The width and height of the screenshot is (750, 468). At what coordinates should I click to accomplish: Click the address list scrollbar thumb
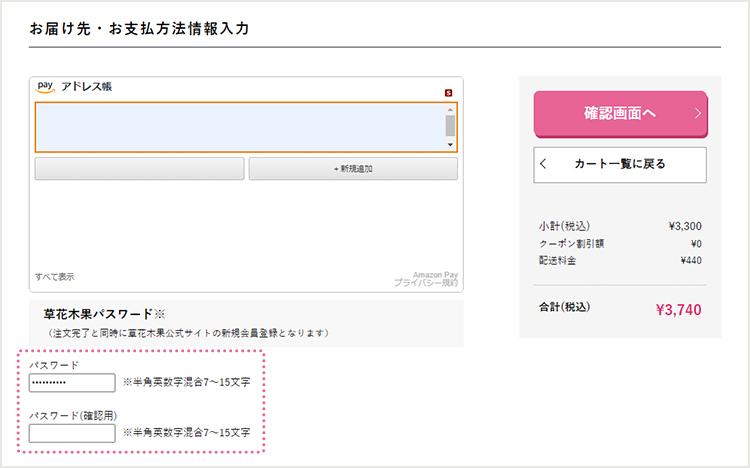(x=450, y=126)
